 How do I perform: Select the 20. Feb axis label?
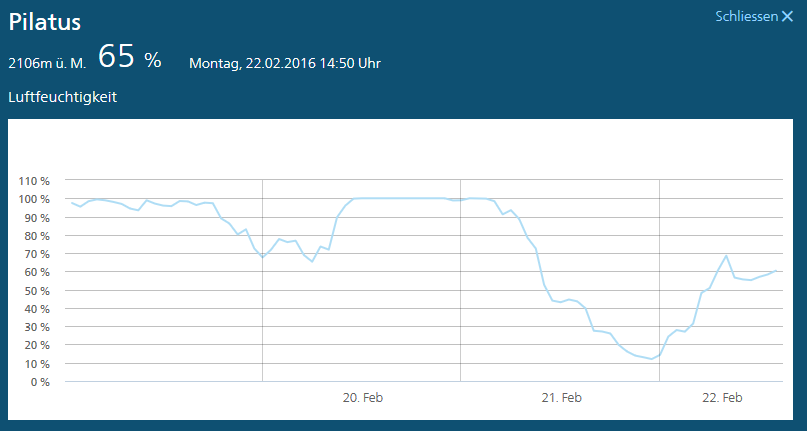363,397
